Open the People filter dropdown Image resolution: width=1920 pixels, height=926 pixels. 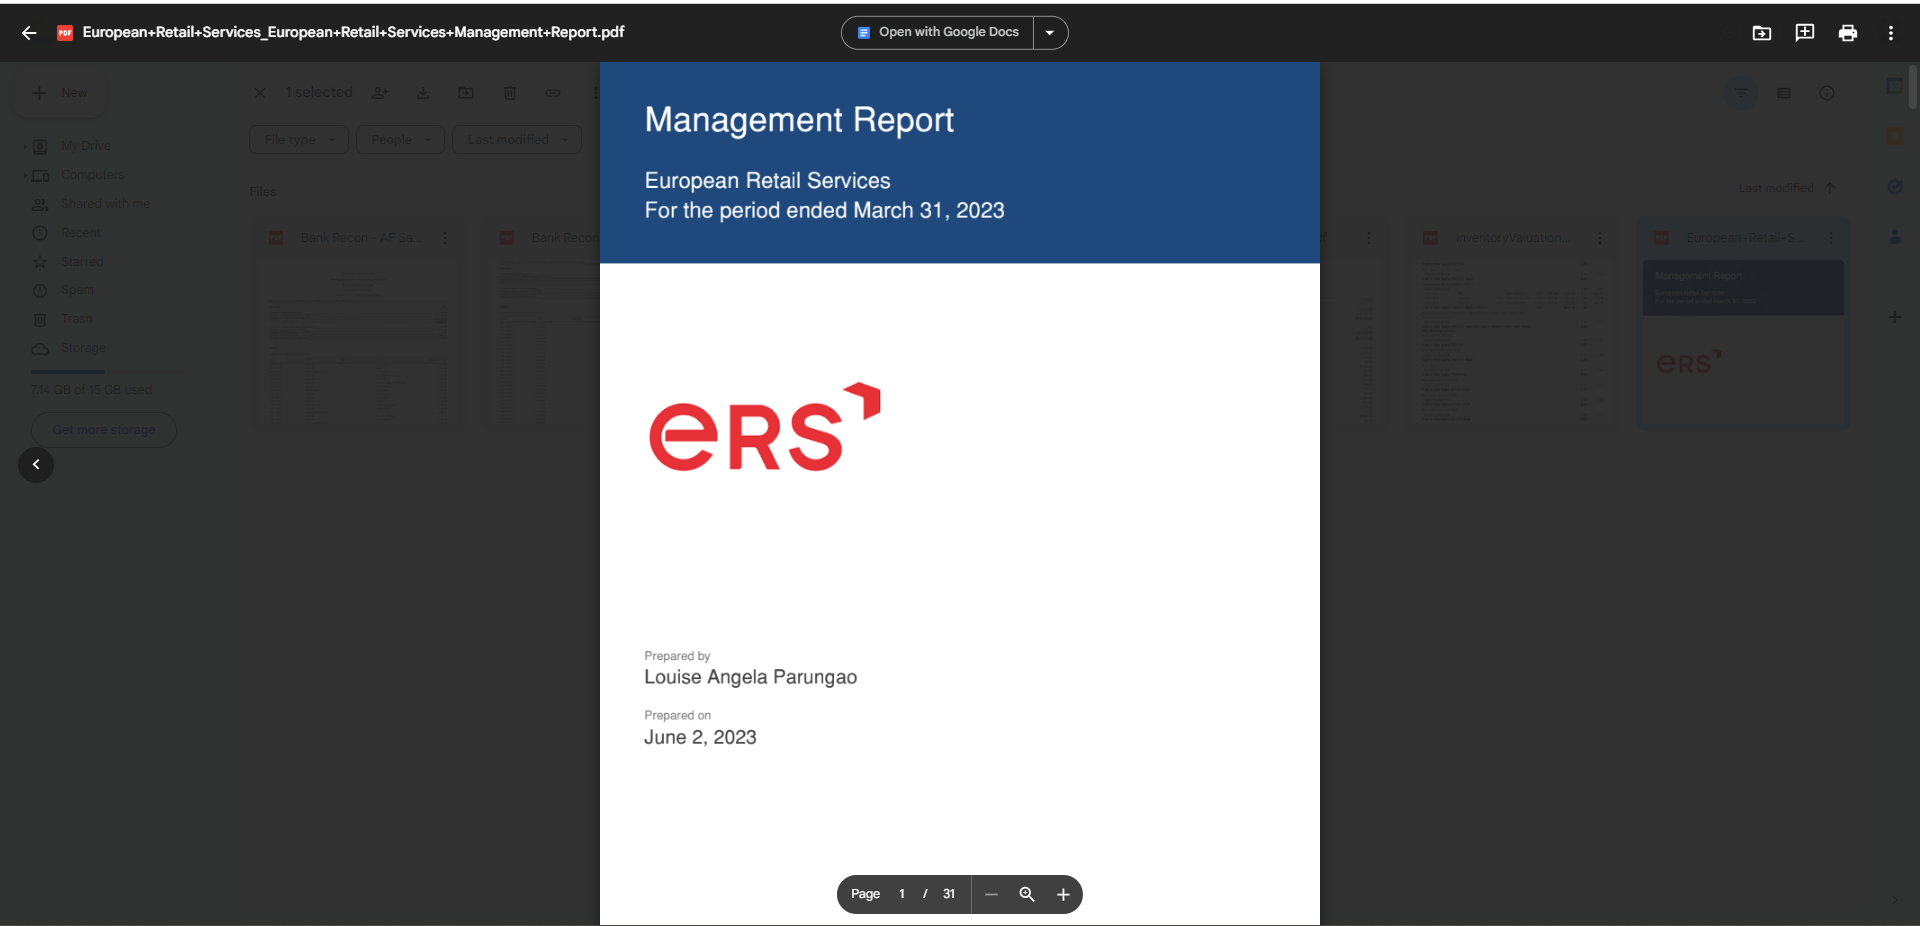(400, 140)
